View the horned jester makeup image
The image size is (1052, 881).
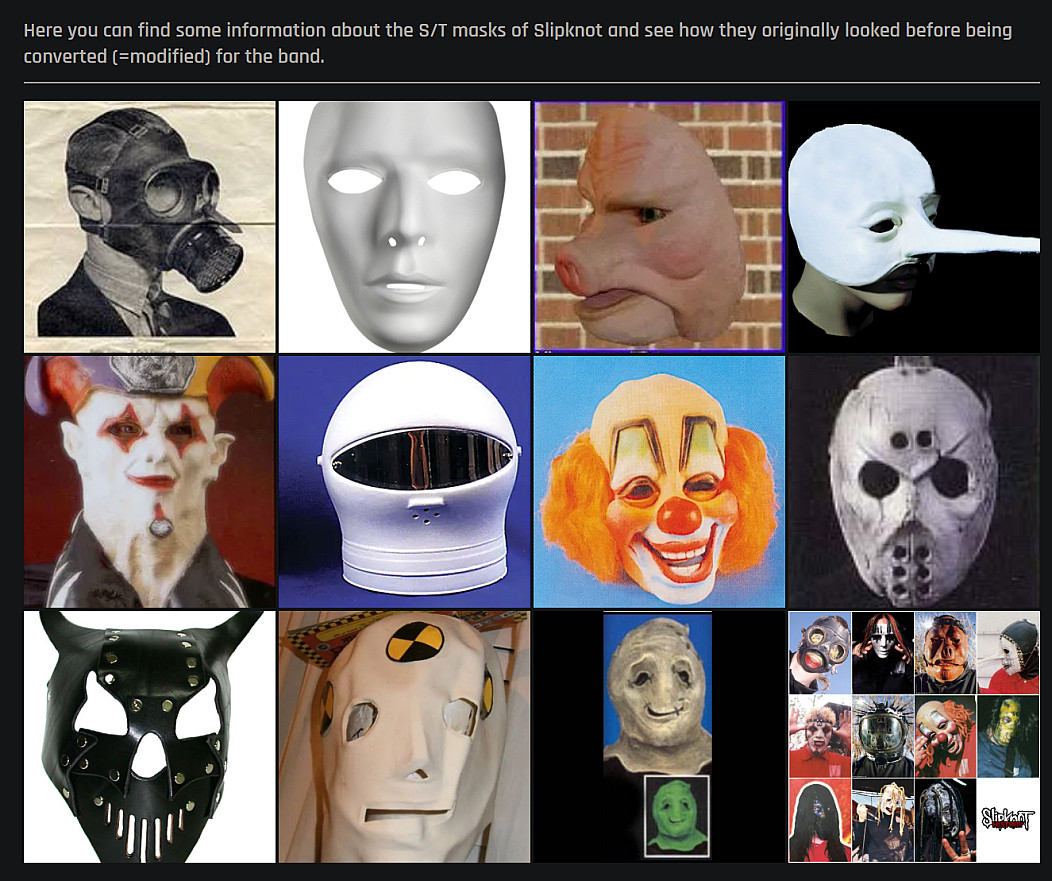point(149,481)
